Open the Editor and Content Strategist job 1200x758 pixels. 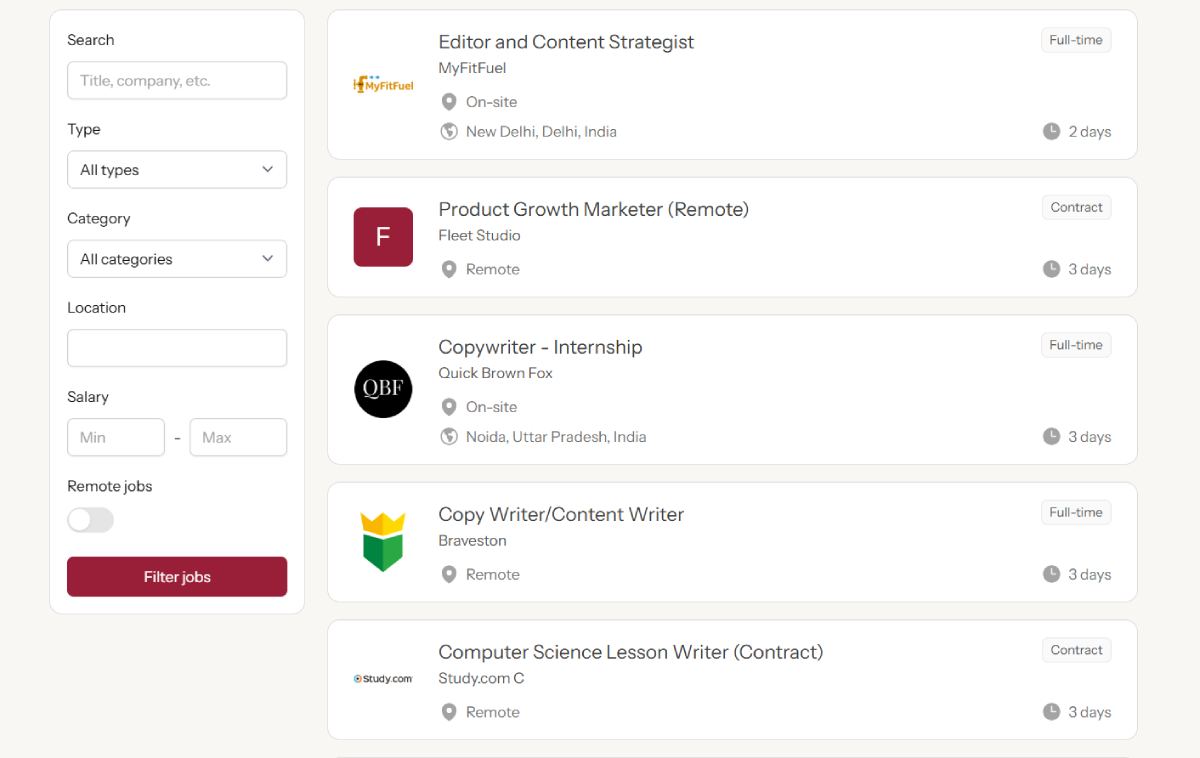[566, 42]
